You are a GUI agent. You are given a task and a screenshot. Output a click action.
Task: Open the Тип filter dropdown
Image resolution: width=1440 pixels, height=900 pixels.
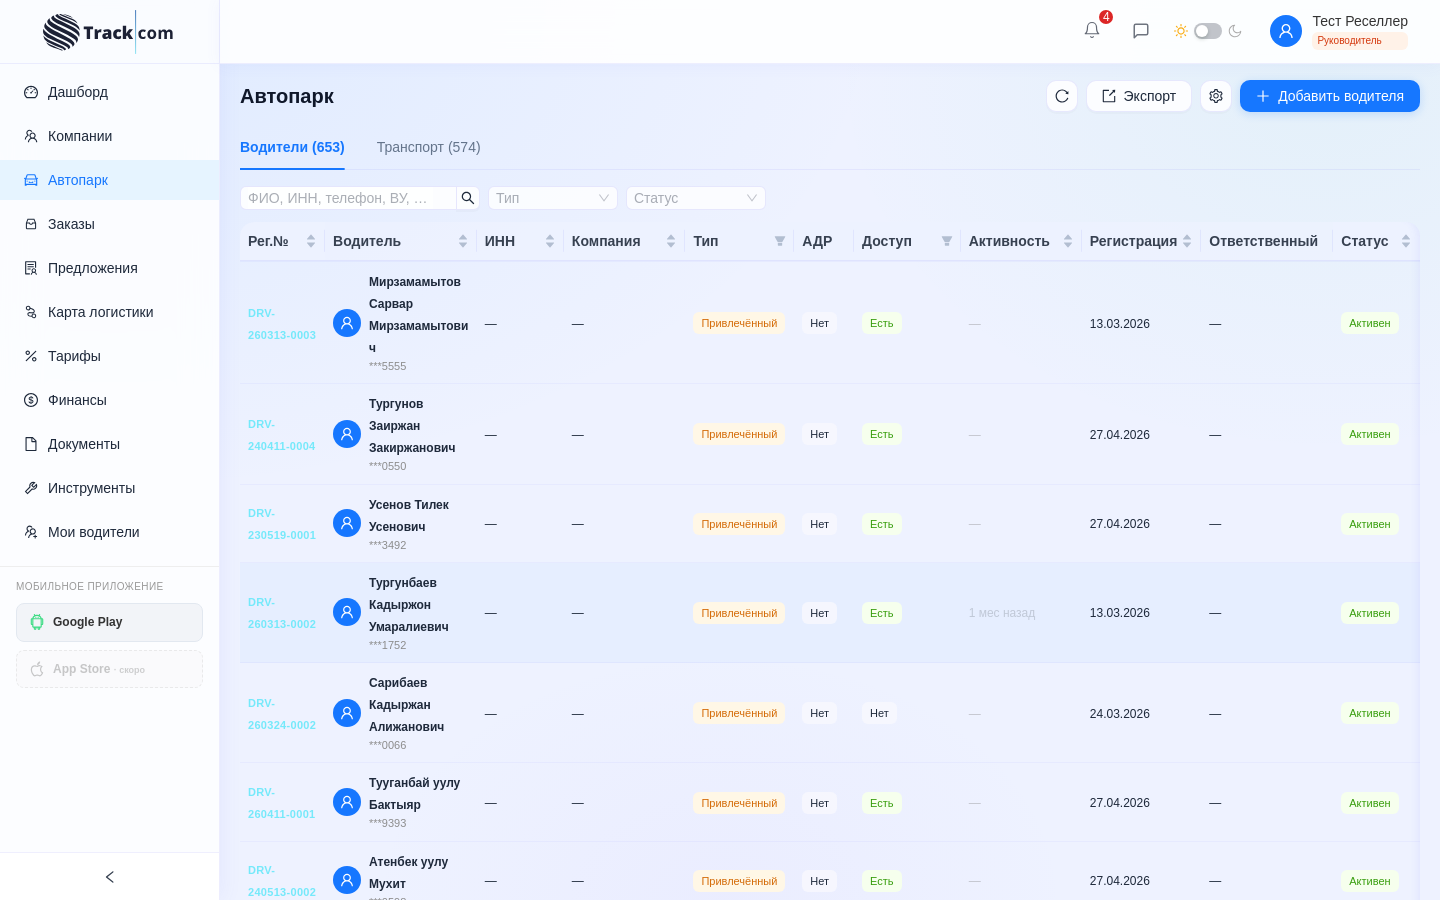[x=553, y=198]
